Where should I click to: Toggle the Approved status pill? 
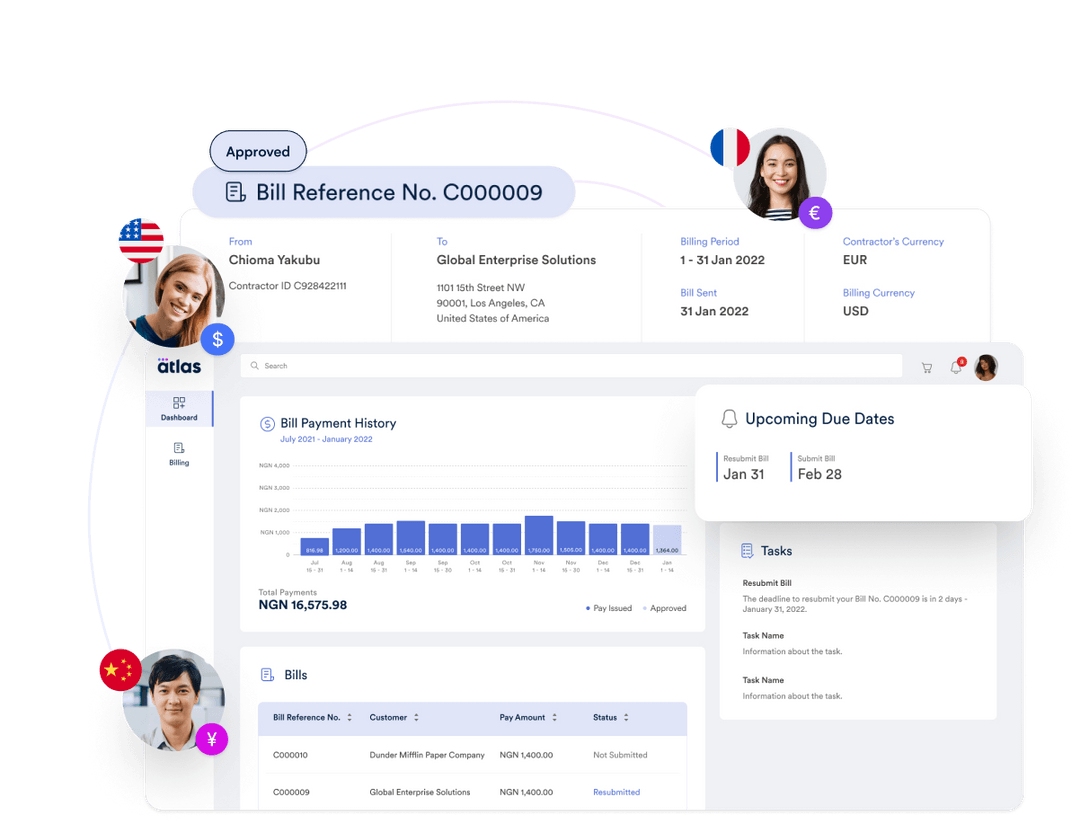coord(257,151)
